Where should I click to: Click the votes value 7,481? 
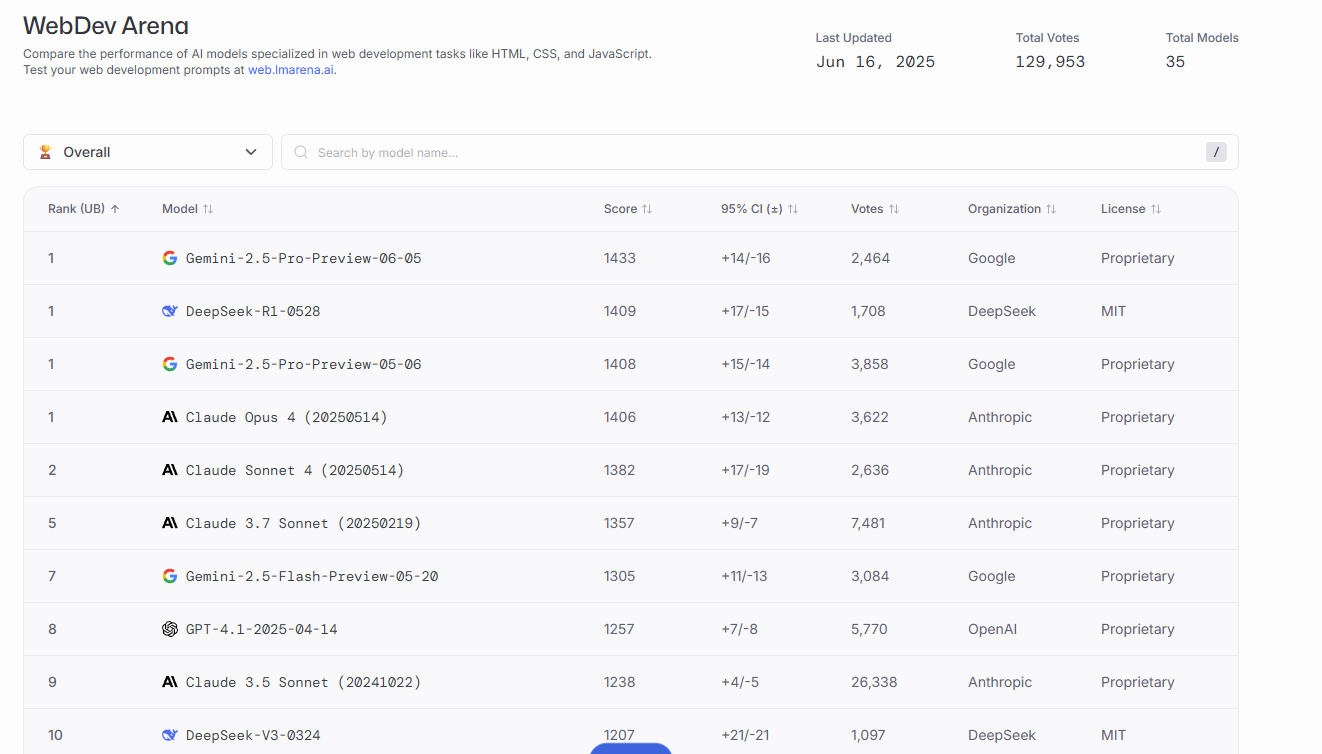pos(868,523)
